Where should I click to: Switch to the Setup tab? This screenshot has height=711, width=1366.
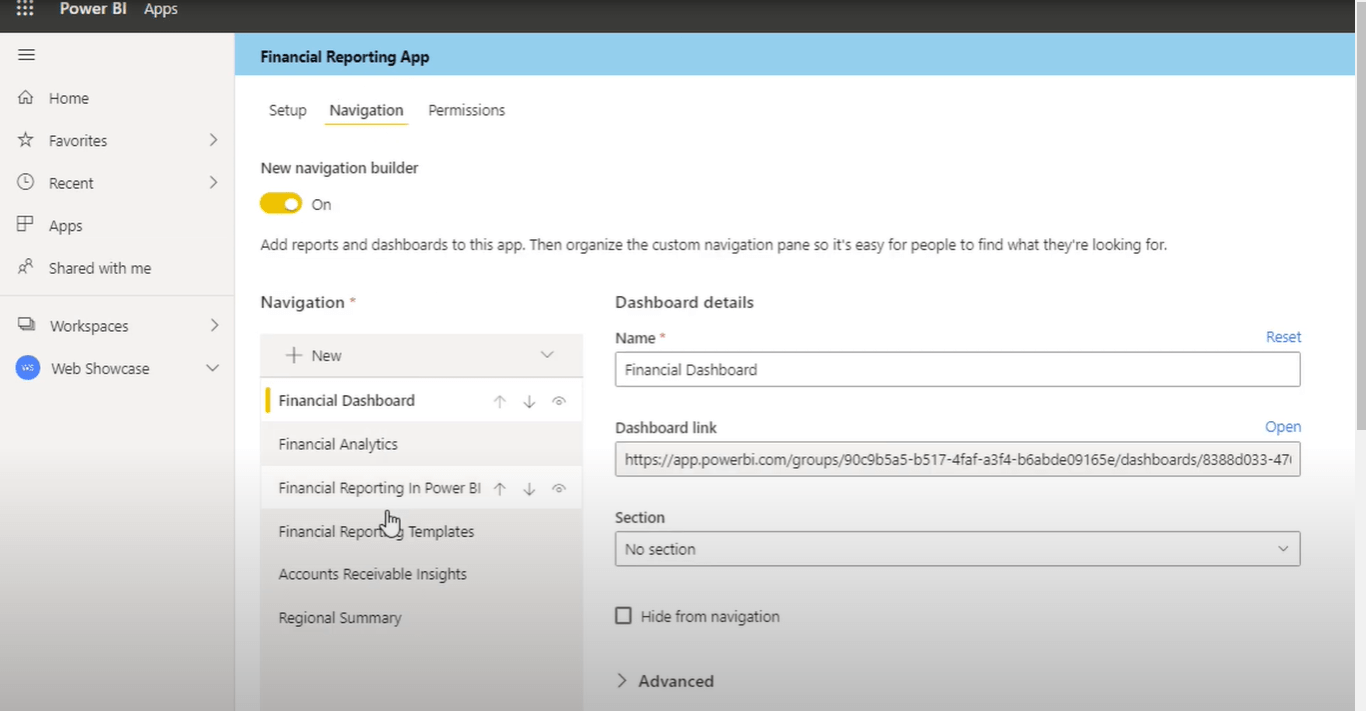(x=287, y=110)
